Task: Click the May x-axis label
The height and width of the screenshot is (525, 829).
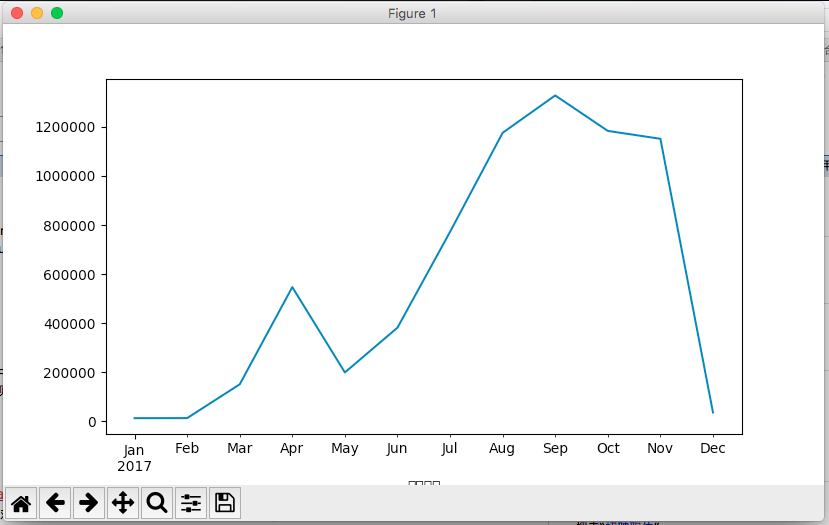Action: point(345,449)
